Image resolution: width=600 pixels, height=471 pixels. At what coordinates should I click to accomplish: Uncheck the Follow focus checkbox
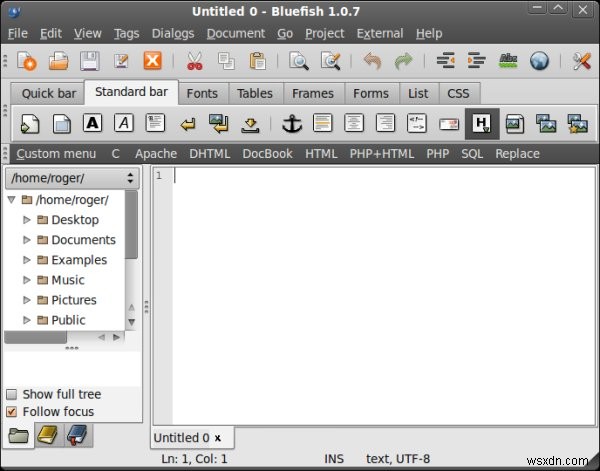[12, 412]
